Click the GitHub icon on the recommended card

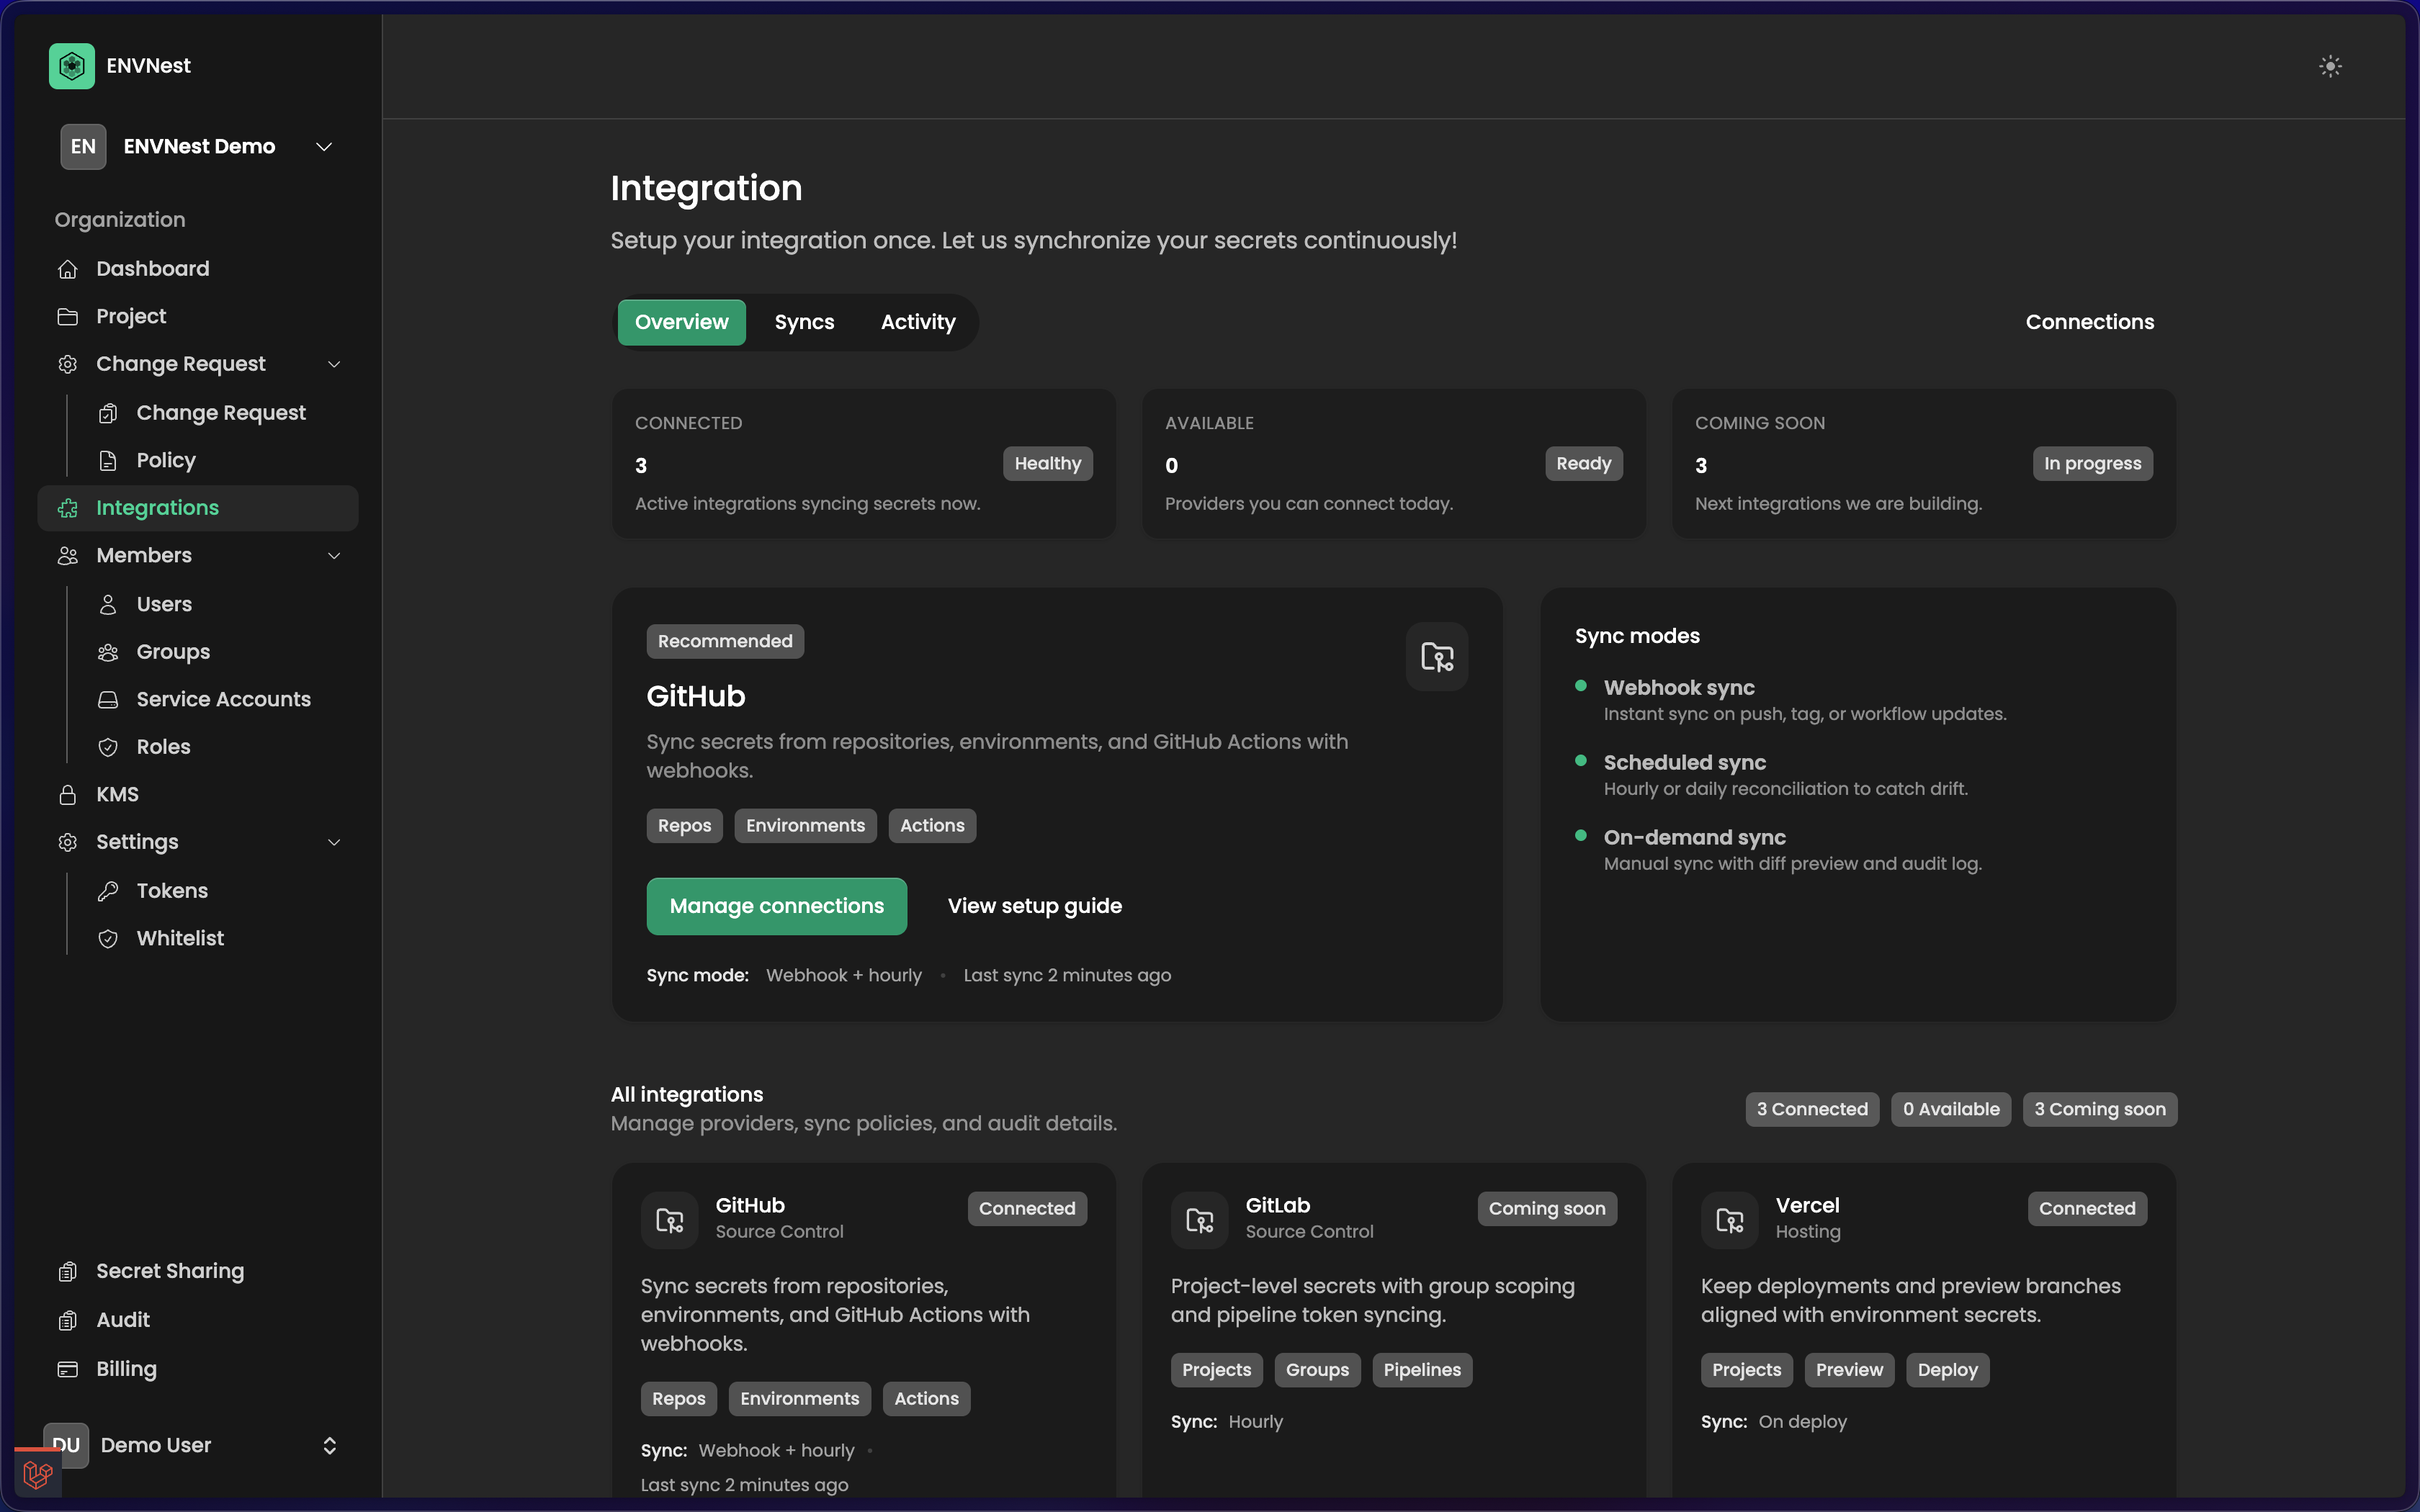coord(1436,657)
